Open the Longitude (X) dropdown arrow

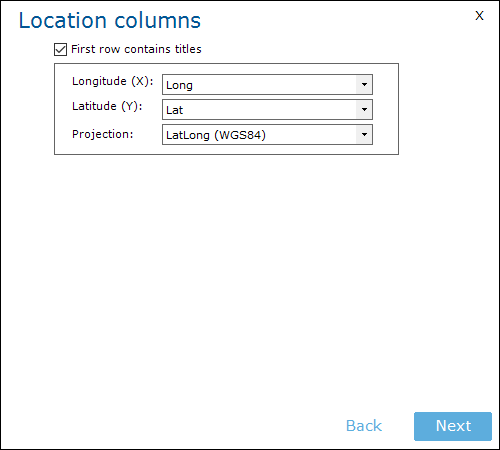[x=364, y=85]
